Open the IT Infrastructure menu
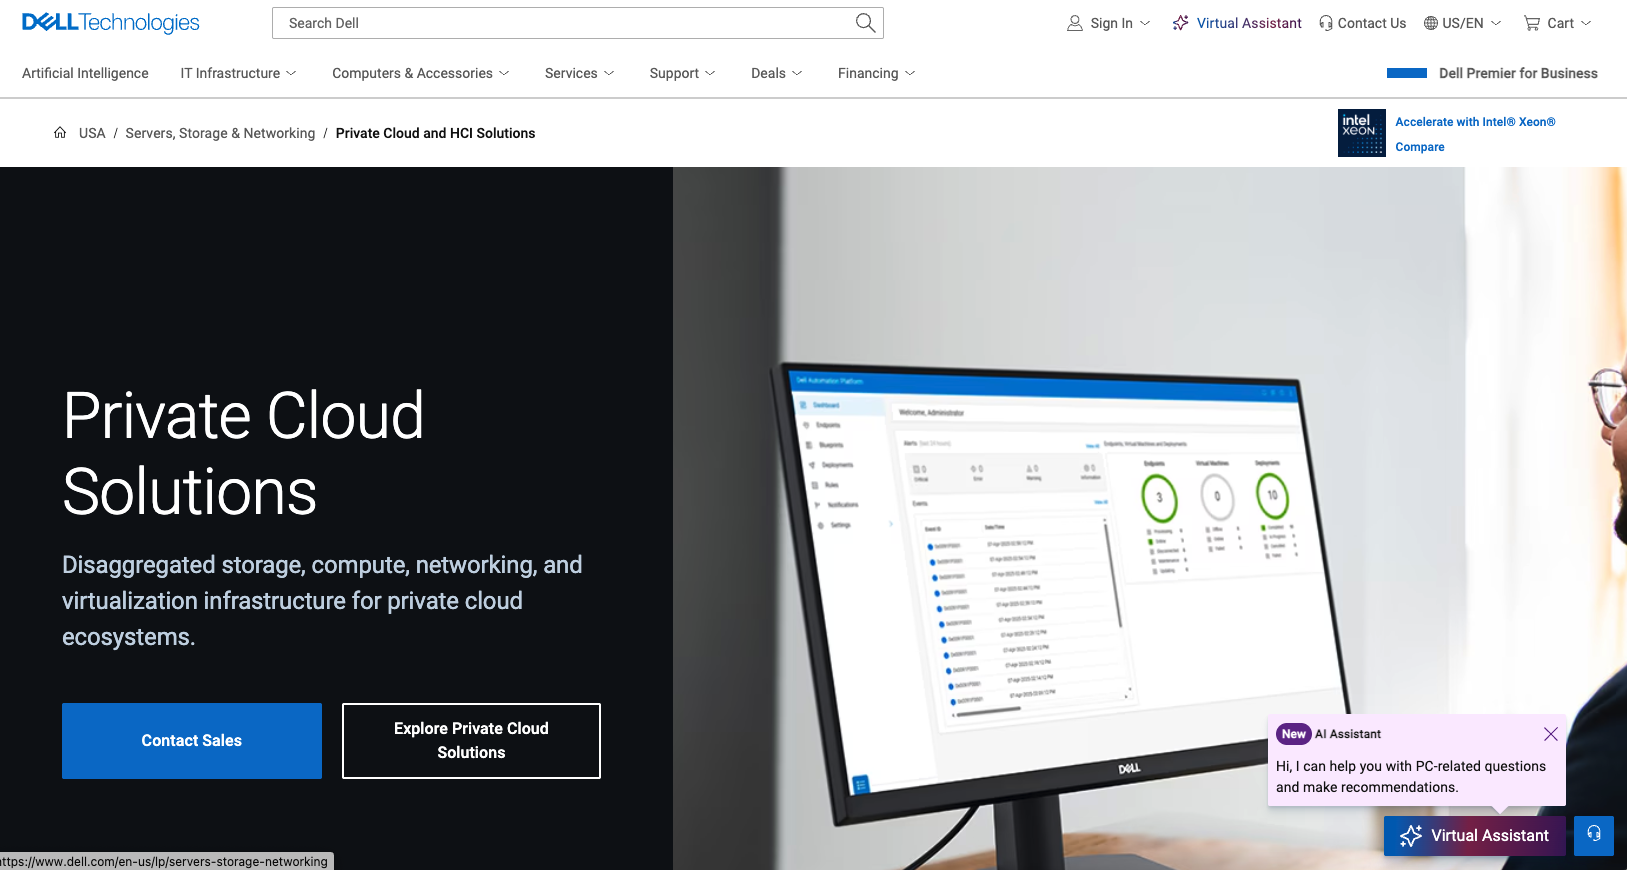This screenshot has width=1627, height=870. (239, 73)
